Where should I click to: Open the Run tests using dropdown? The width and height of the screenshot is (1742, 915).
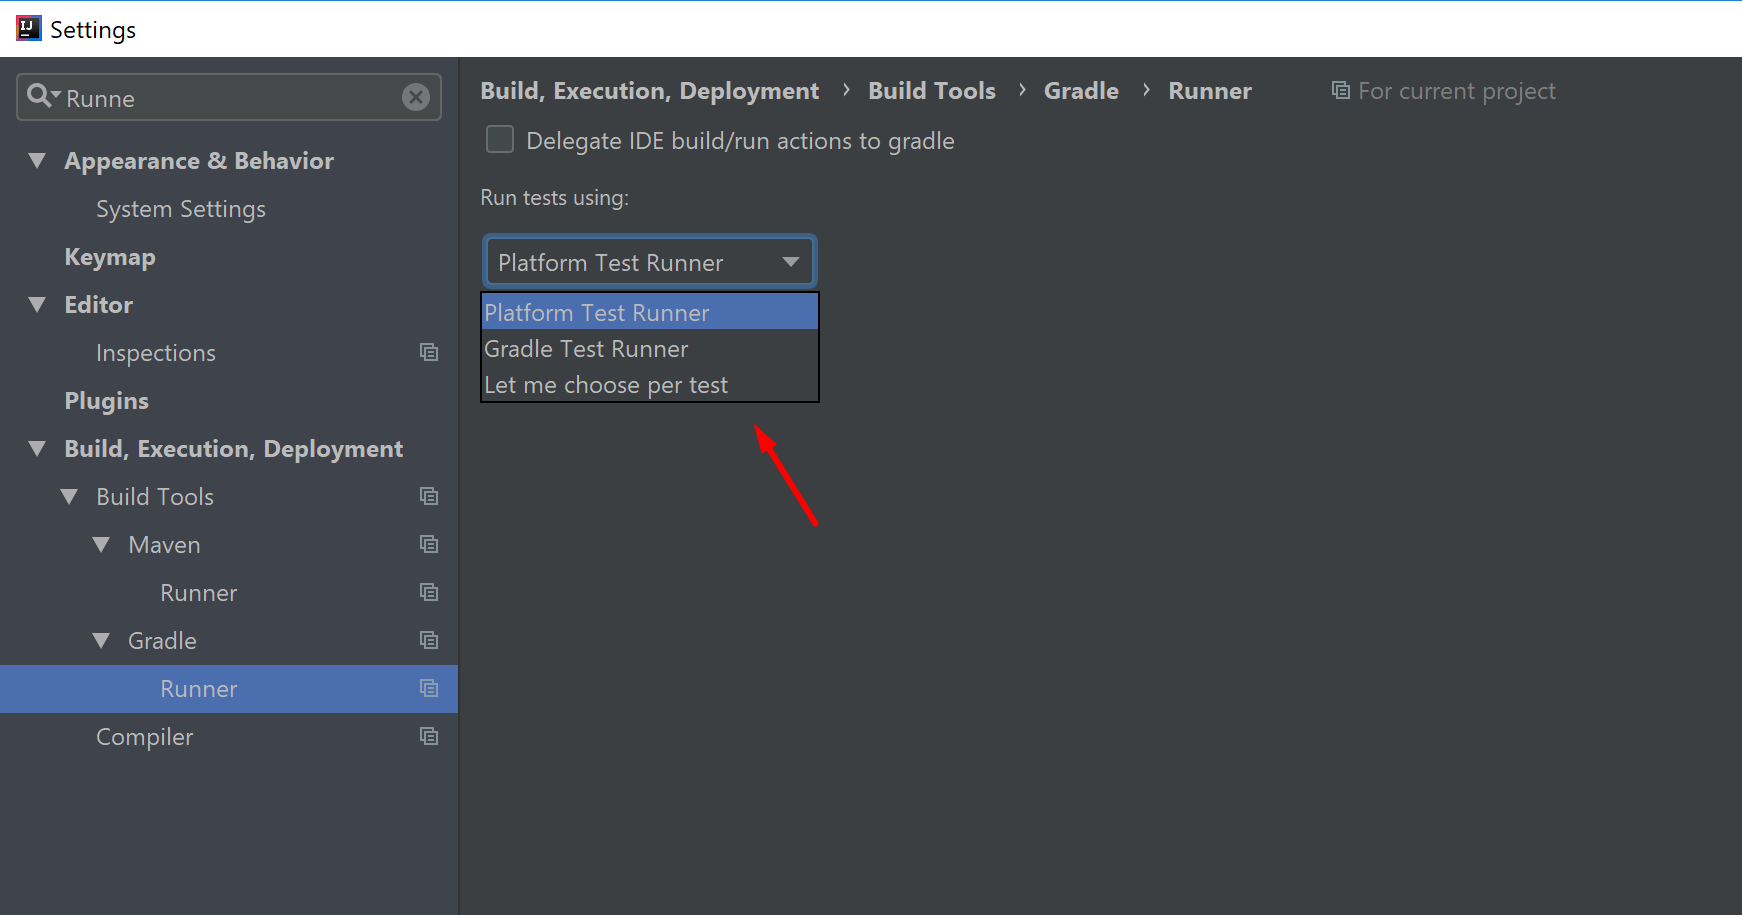[x=789, y=261]
